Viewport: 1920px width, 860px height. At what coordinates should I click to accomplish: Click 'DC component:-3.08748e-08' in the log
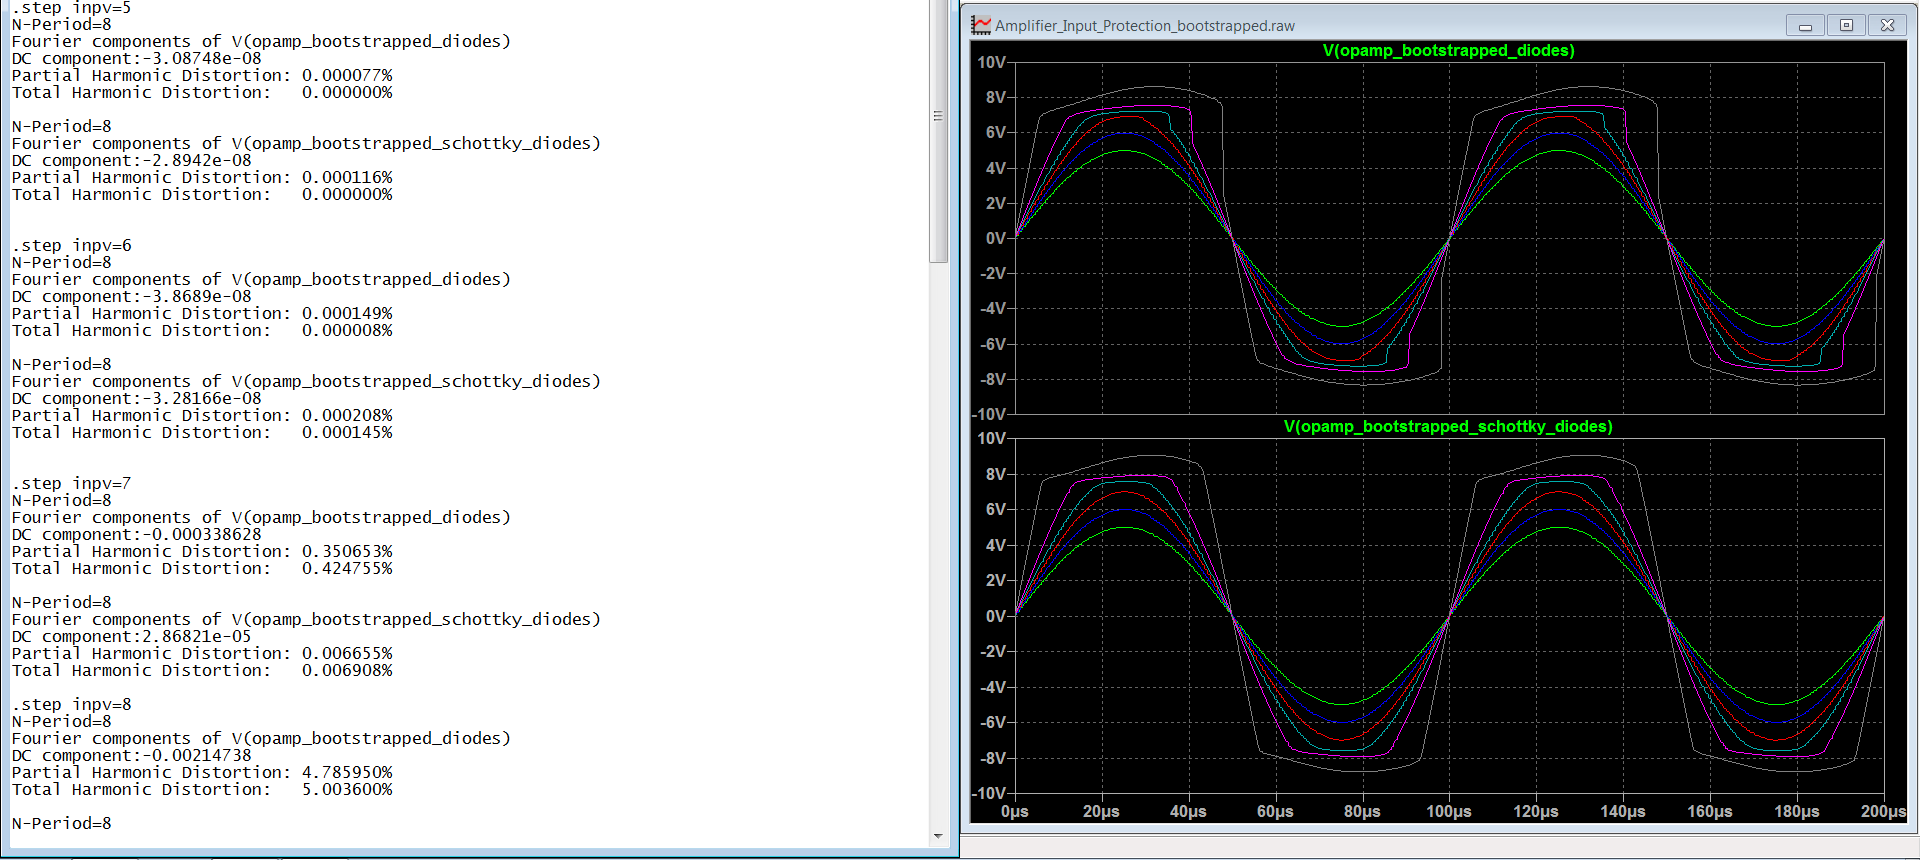point(137,58)
